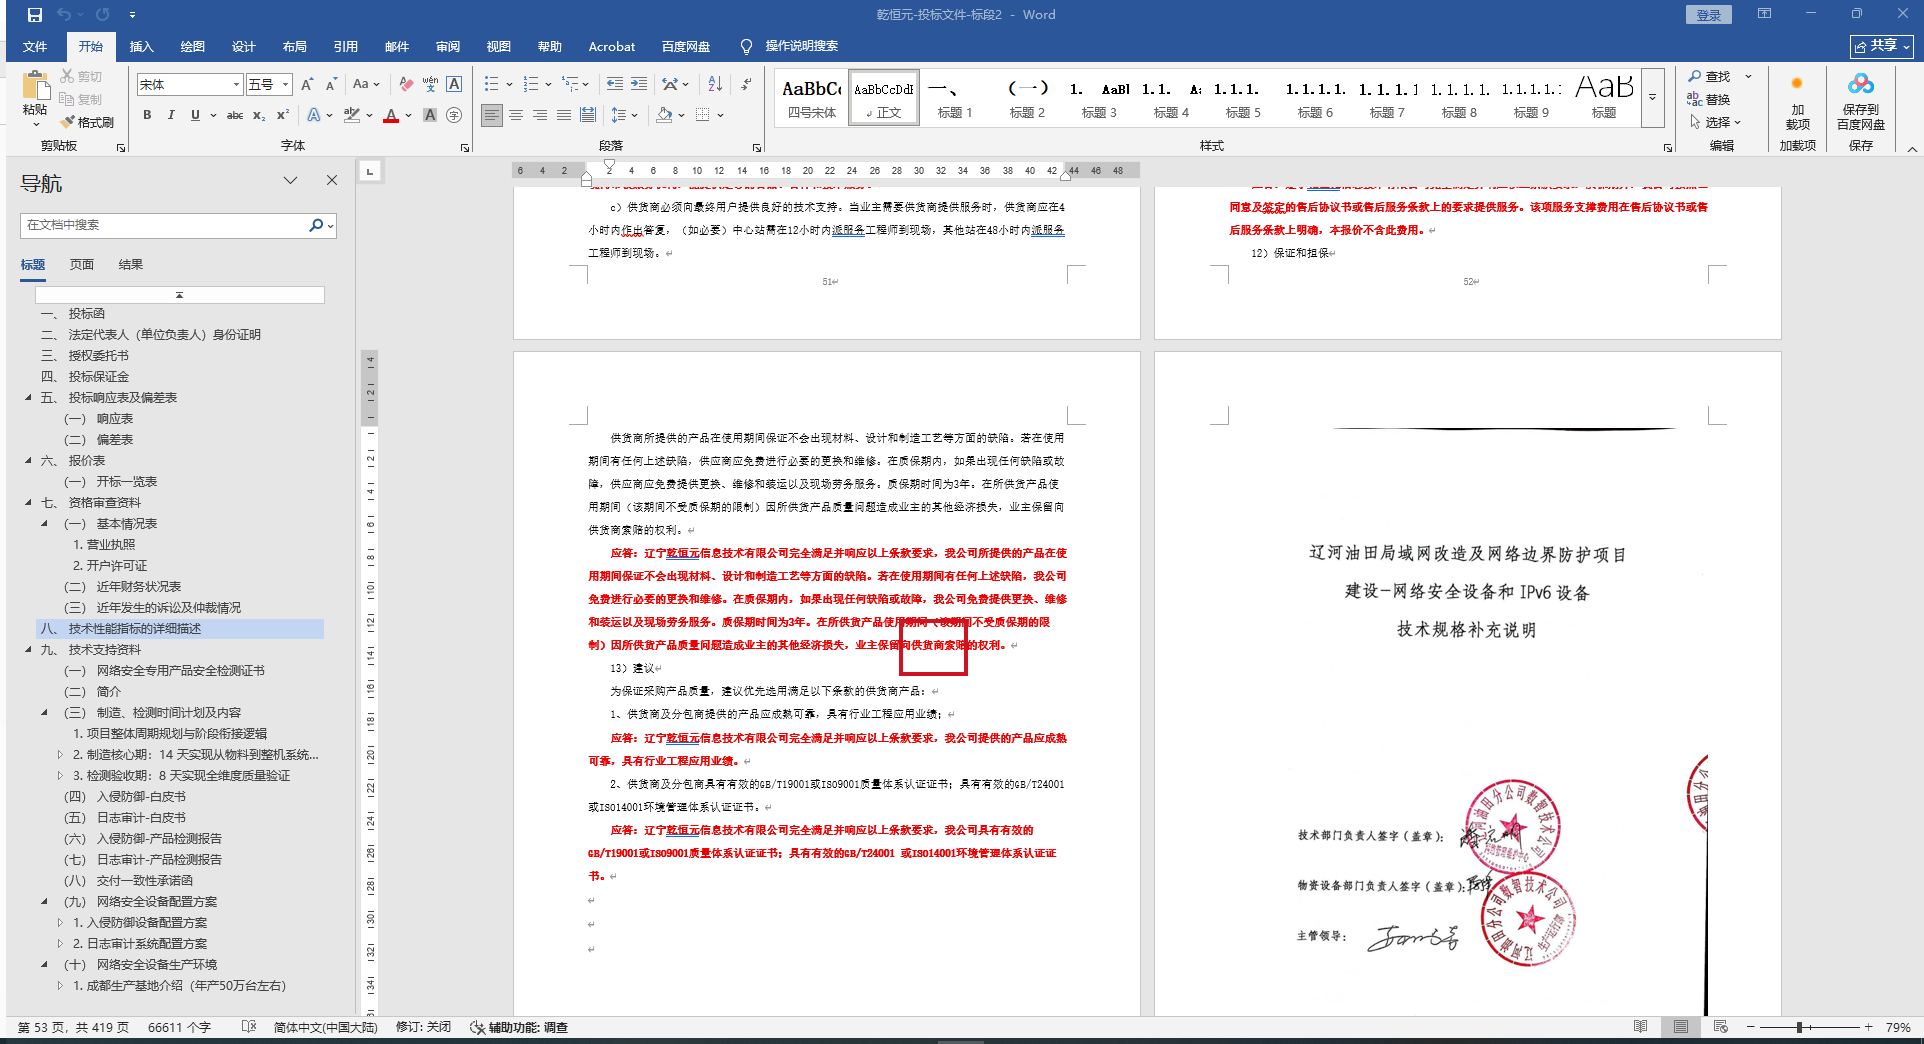This screenshot has height=1044, width=1924.
Task: Click the Replace (替换) command
Action: (1709, 99)
